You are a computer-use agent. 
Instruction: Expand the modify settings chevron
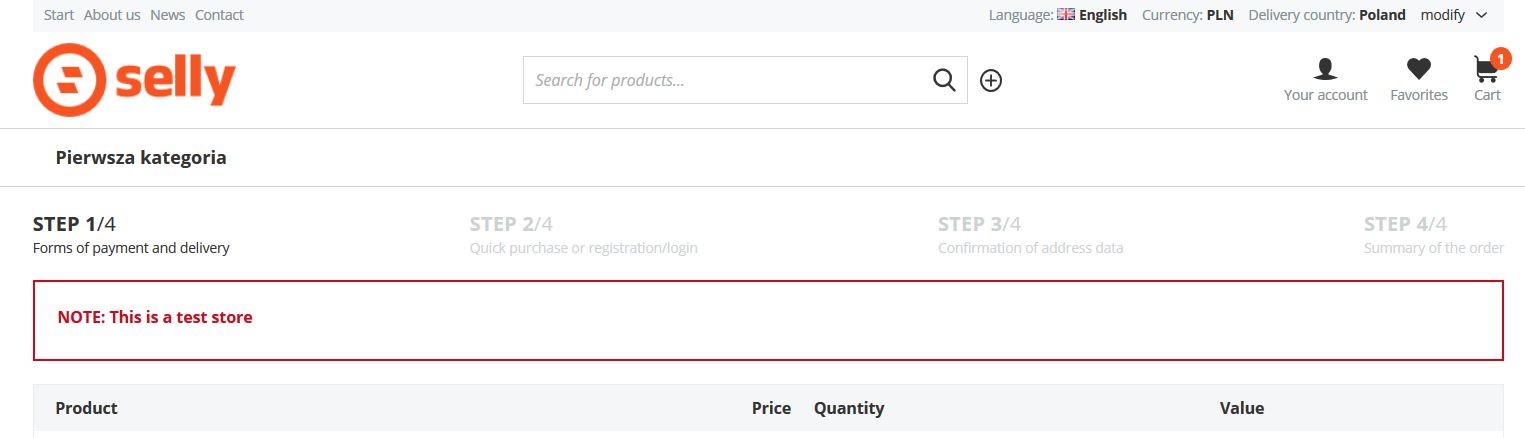tap(1482, 15)
